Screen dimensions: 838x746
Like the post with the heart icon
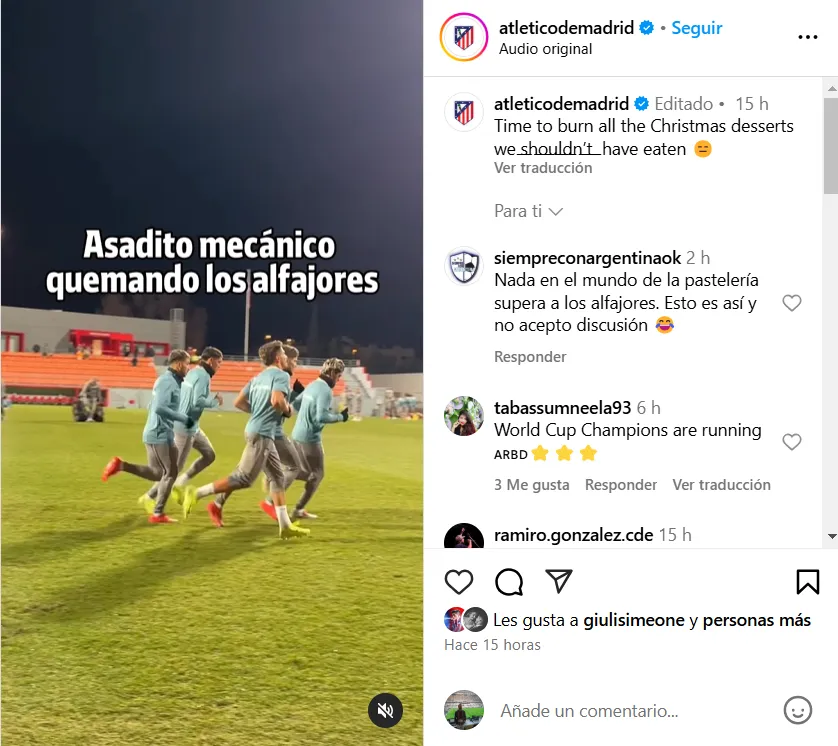tap(459, 582)
